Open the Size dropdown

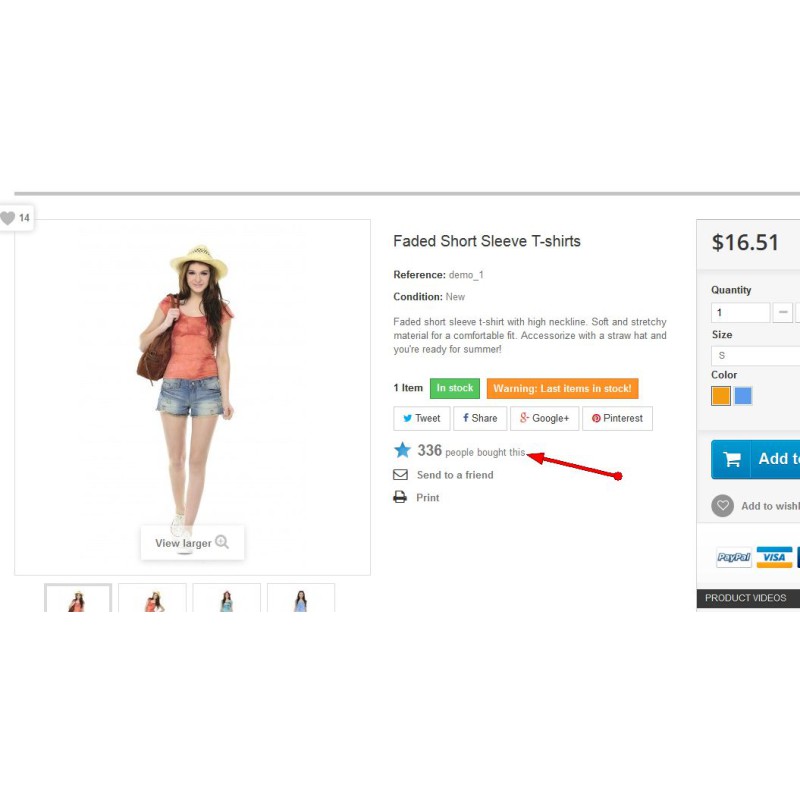pyautogui.click(x=756, y=356)
